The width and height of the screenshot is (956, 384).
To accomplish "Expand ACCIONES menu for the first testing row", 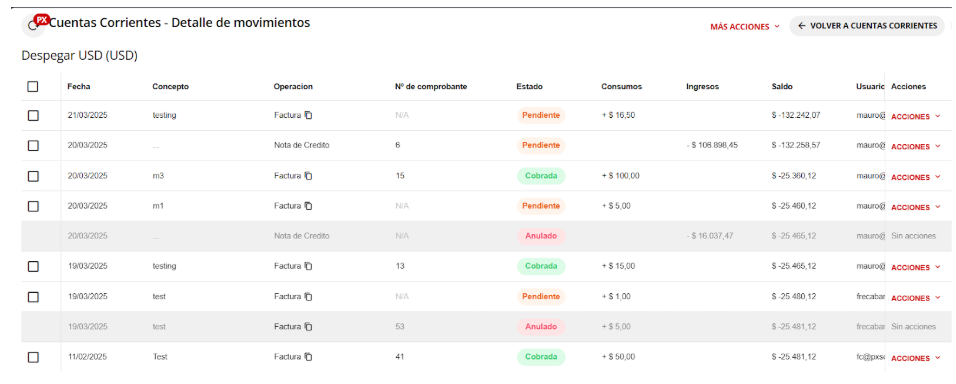I will tap(915, 116).
